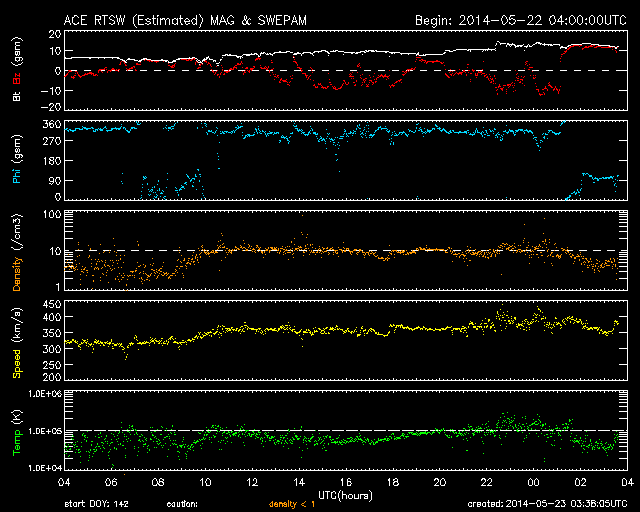Click the "200" tick on the Speed axis
Viewport: 640px width, 512px height.
coord(52,377)
